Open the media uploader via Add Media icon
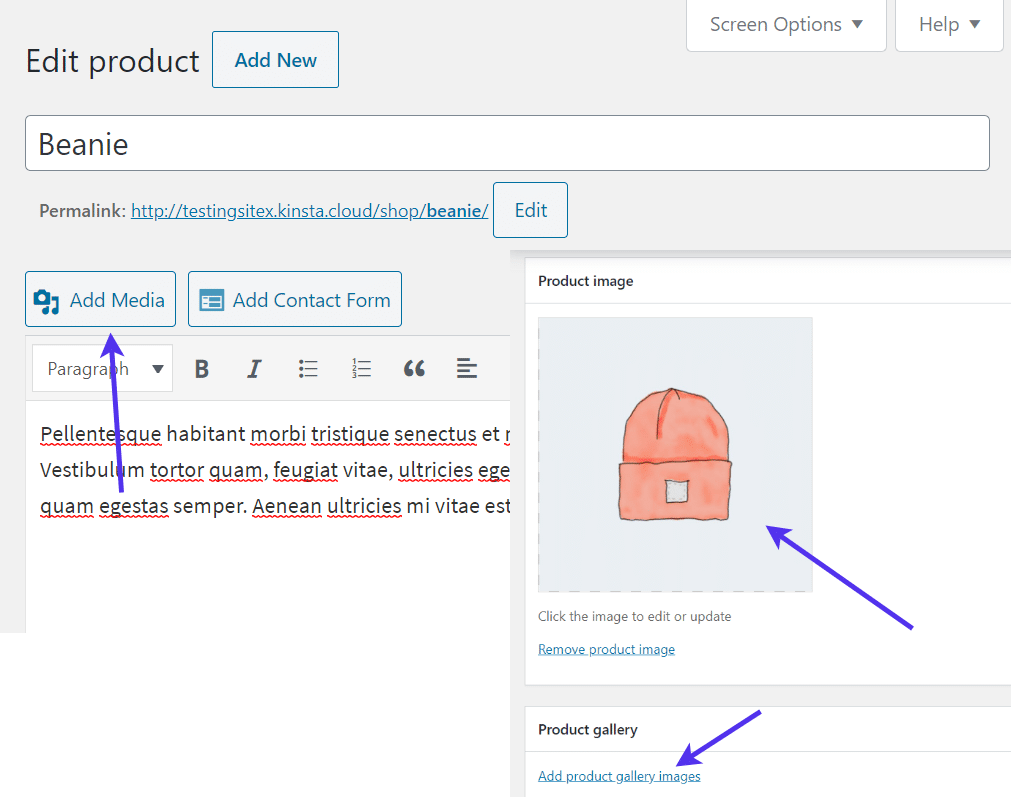 (47, 299)
